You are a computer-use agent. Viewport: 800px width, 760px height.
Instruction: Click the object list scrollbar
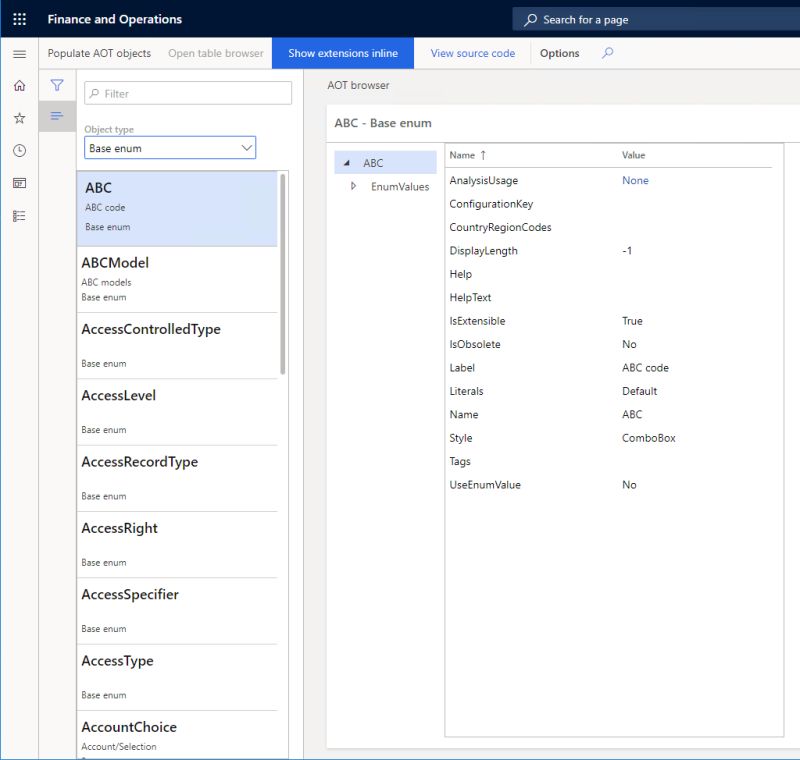(x=283, y=274)
